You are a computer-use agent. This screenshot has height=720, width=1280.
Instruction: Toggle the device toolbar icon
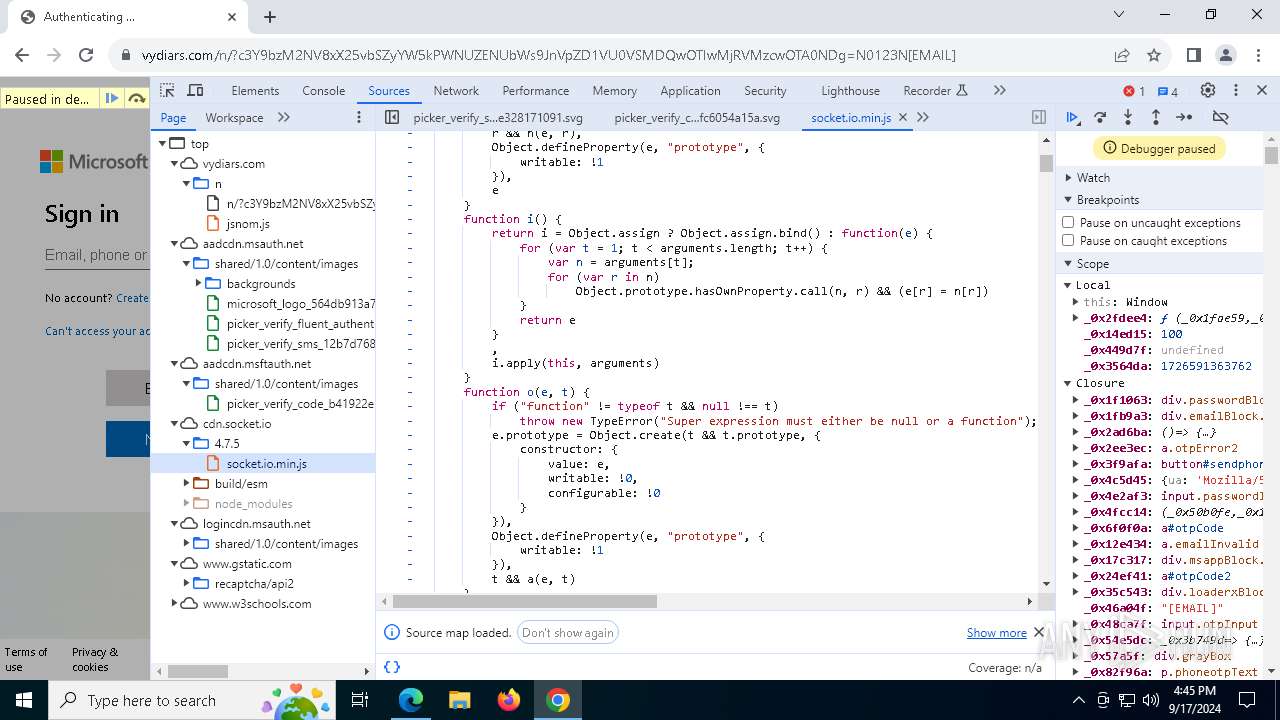(196, 90)
